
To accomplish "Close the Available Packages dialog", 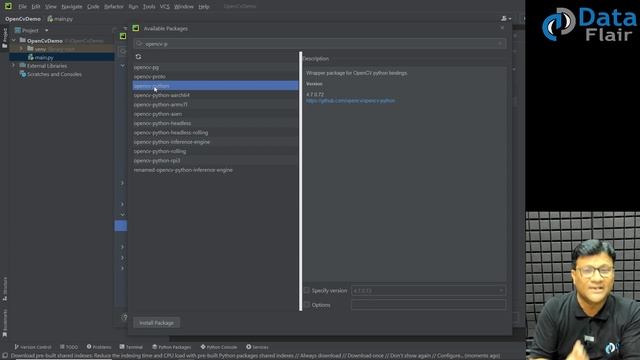I will pos(502,28).
